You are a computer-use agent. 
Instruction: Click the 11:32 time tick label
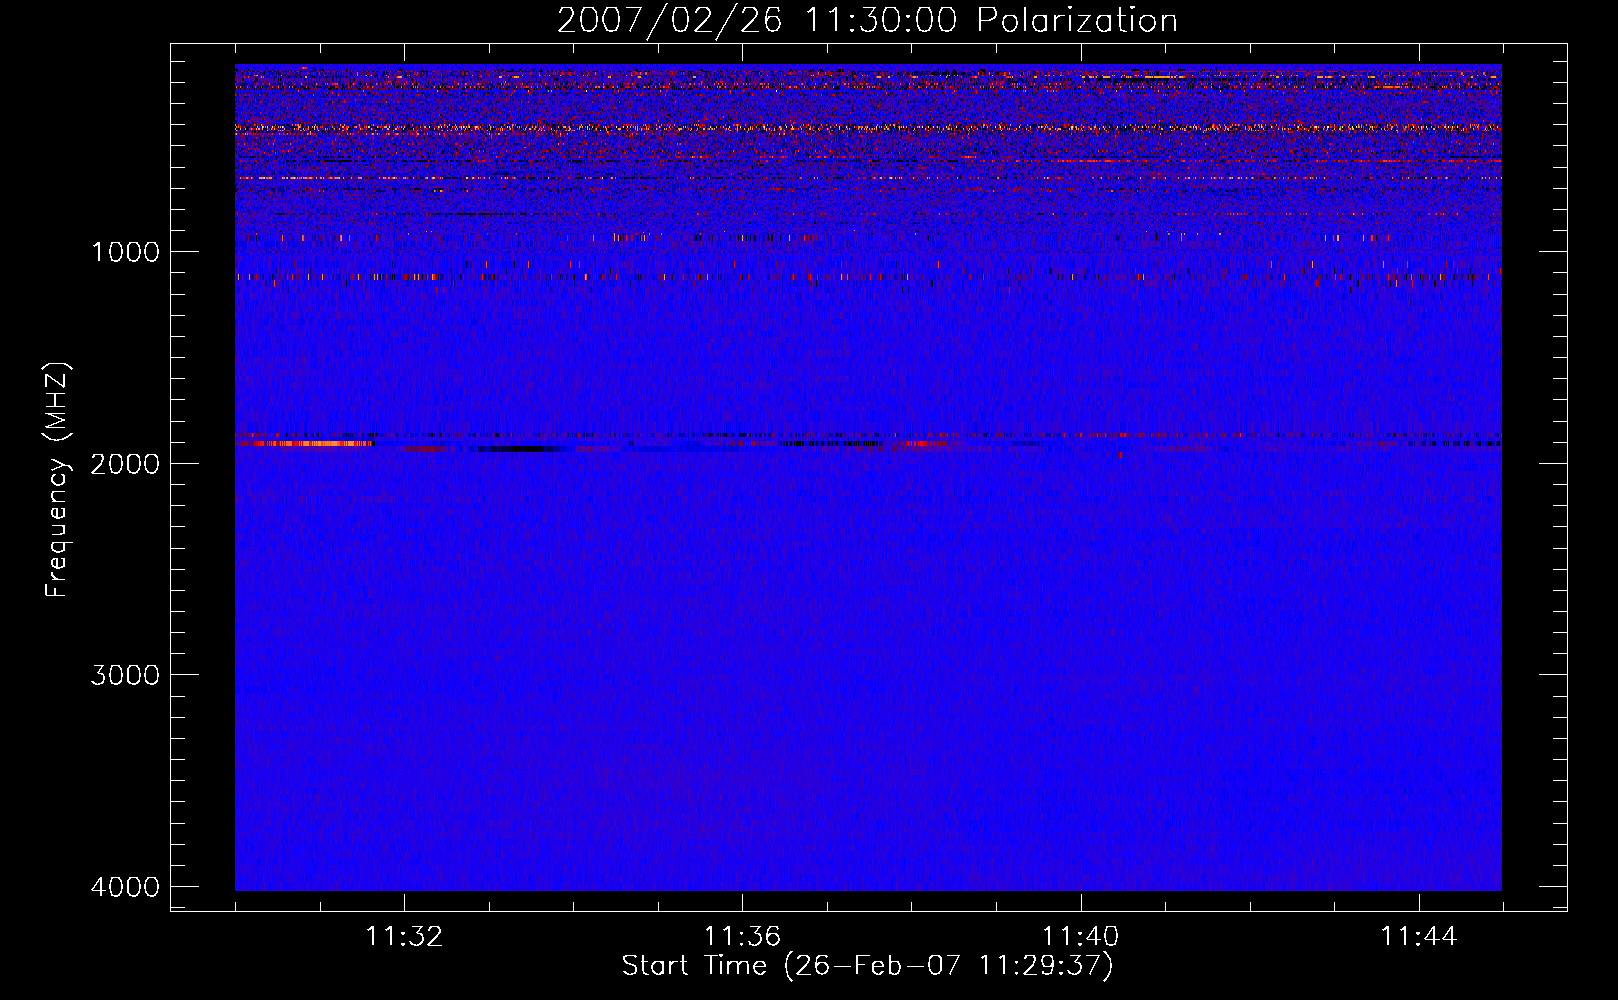coord(404,937)
